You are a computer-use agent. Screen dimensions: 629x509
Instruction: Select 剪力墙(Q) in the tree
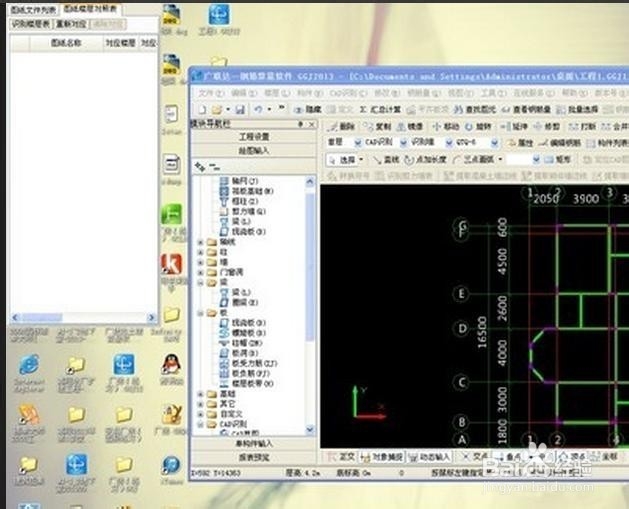click(243, 211)
